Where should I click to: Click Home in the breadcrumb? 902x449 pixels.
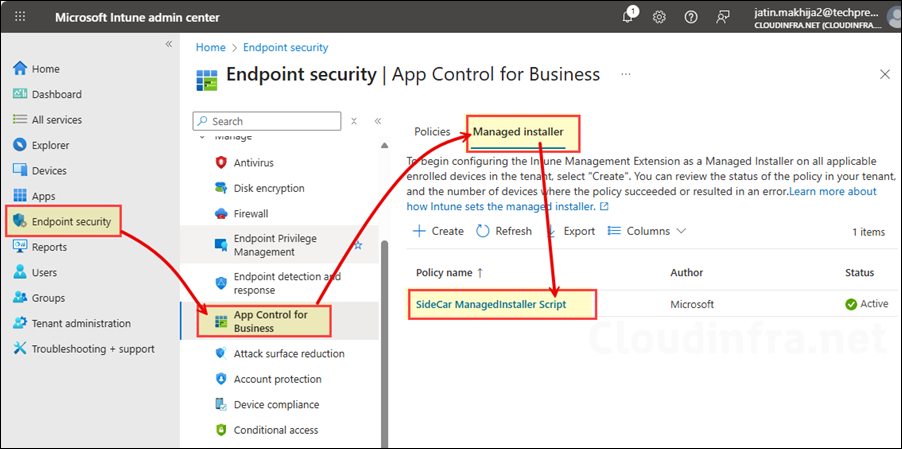point(210,47)
